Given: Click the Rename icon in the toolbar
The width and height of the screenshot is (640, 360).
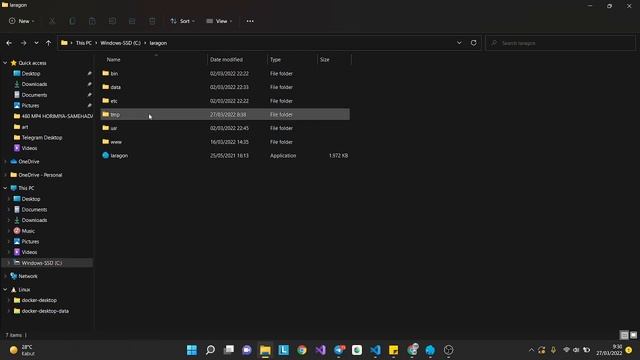Looking at the screenshot, I should (112, 21).
